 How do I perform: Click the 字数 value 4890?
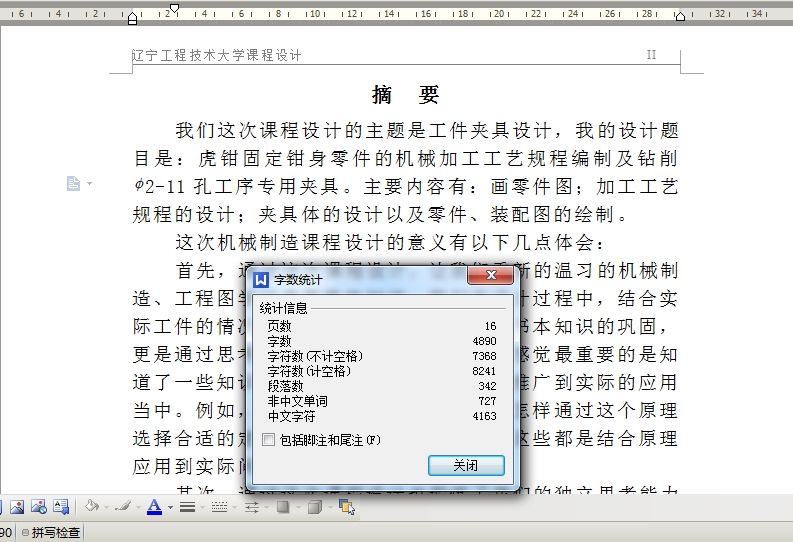coord(484,341)
